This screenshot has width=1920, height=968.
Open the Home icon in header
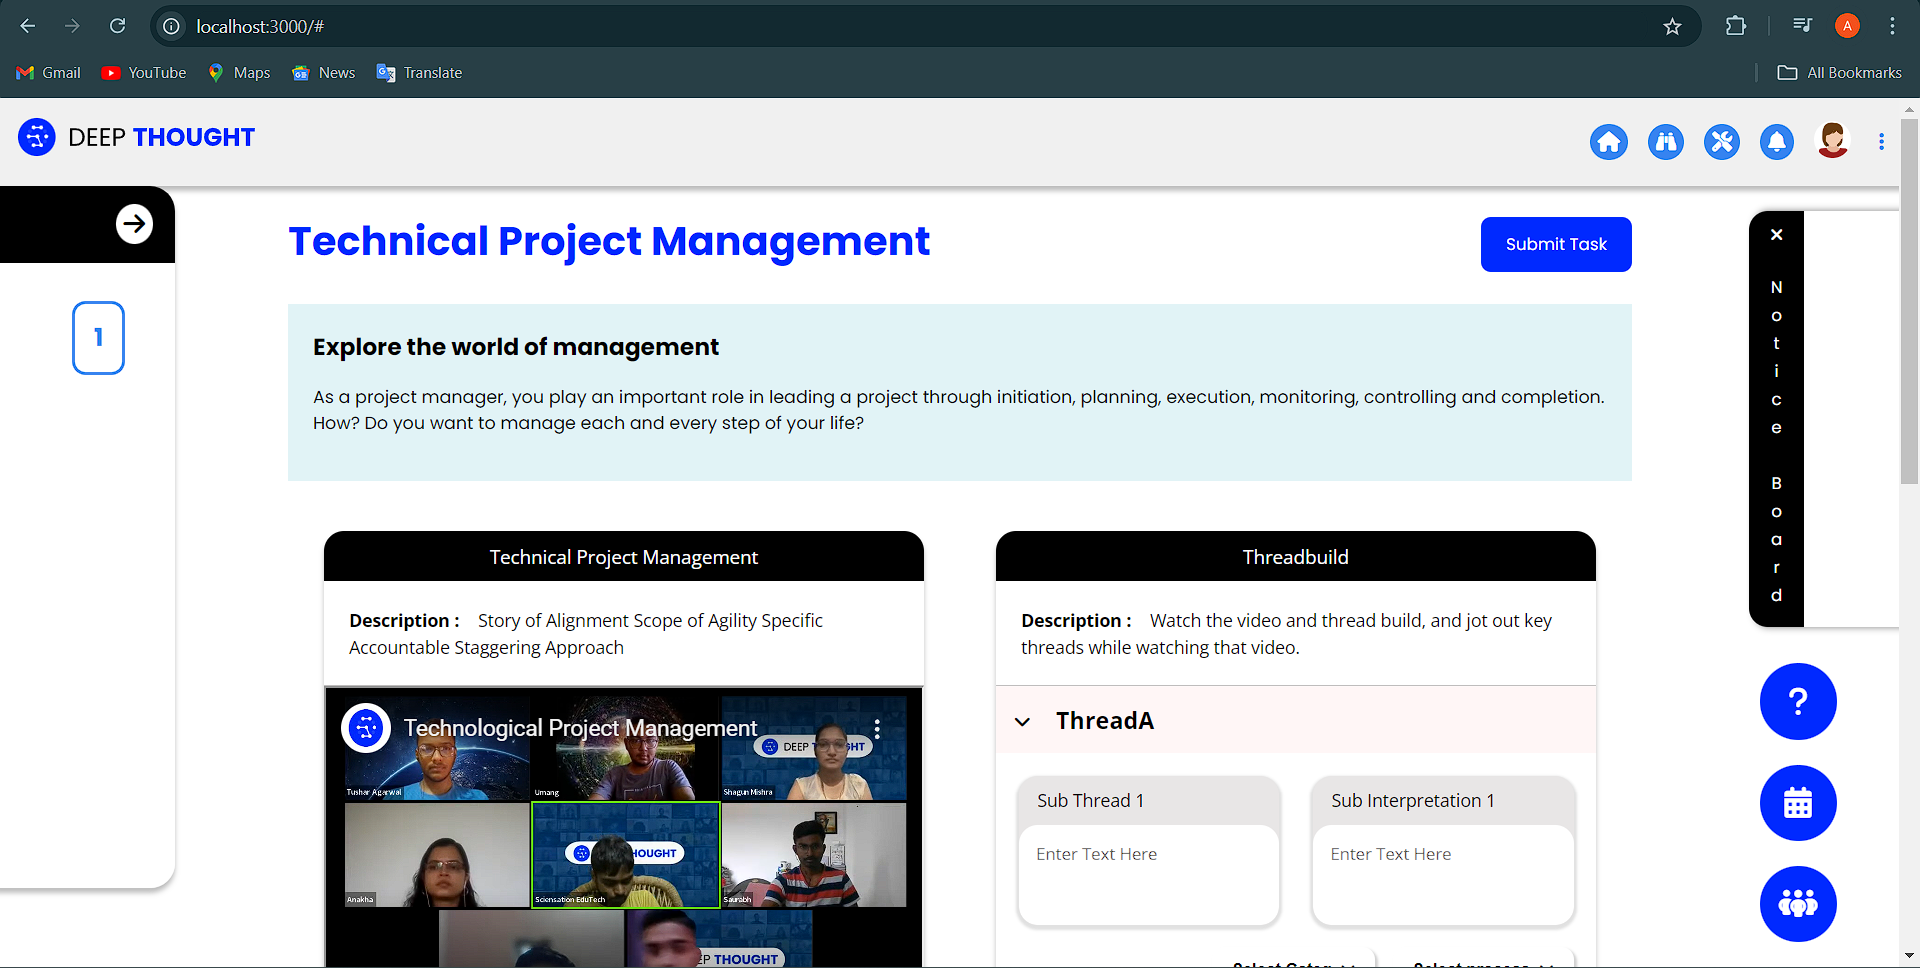click(1609, 142)
